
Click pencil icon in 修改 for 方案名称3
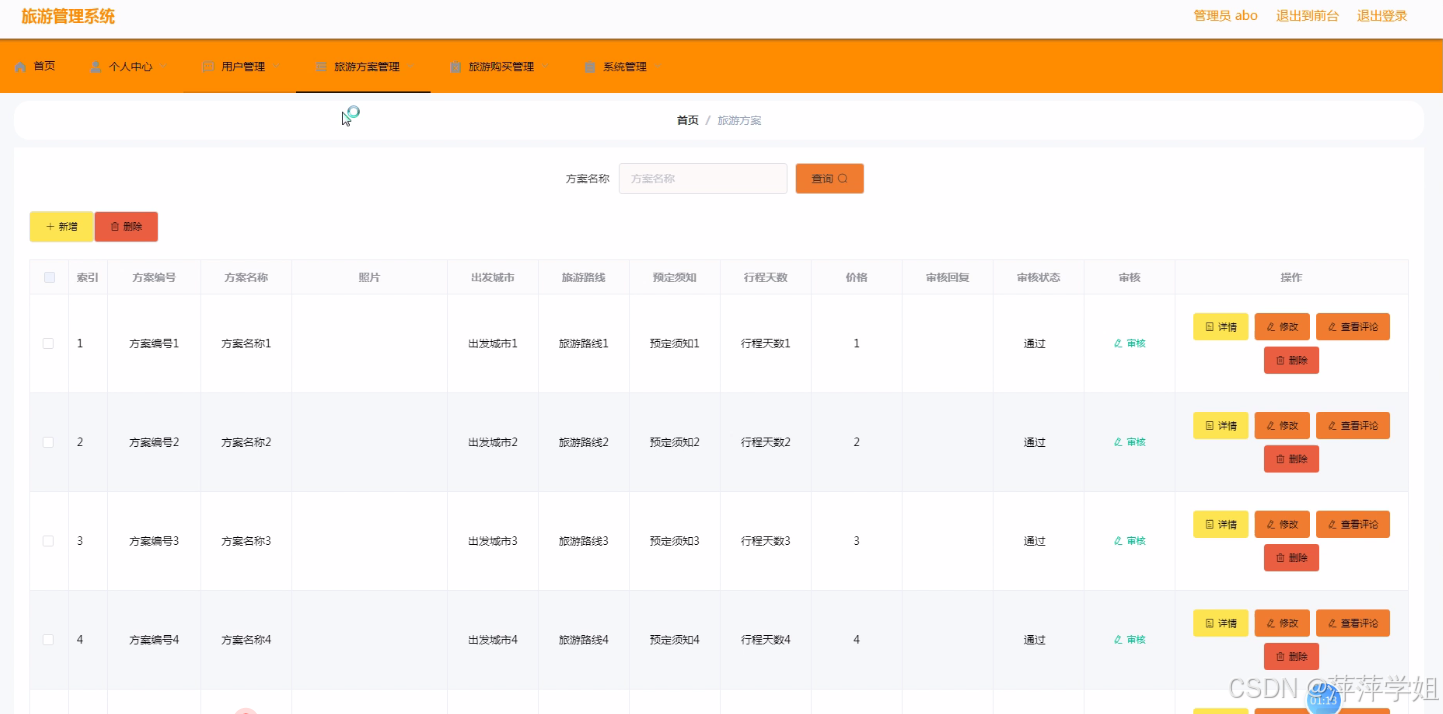(1271, 524)
